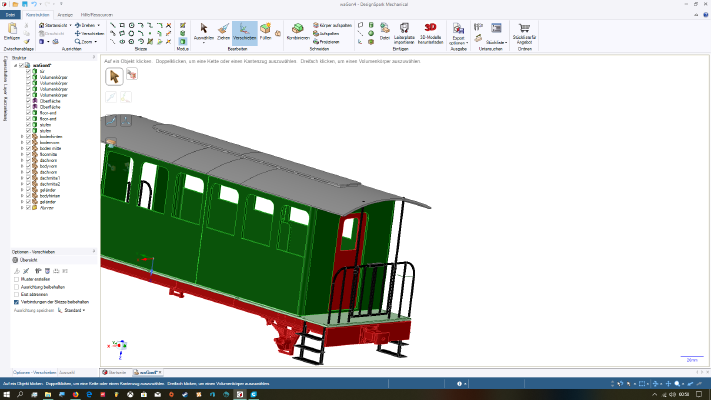
Task: Click Körper aufspalten in Schneiden group
Action: (332, 25)
